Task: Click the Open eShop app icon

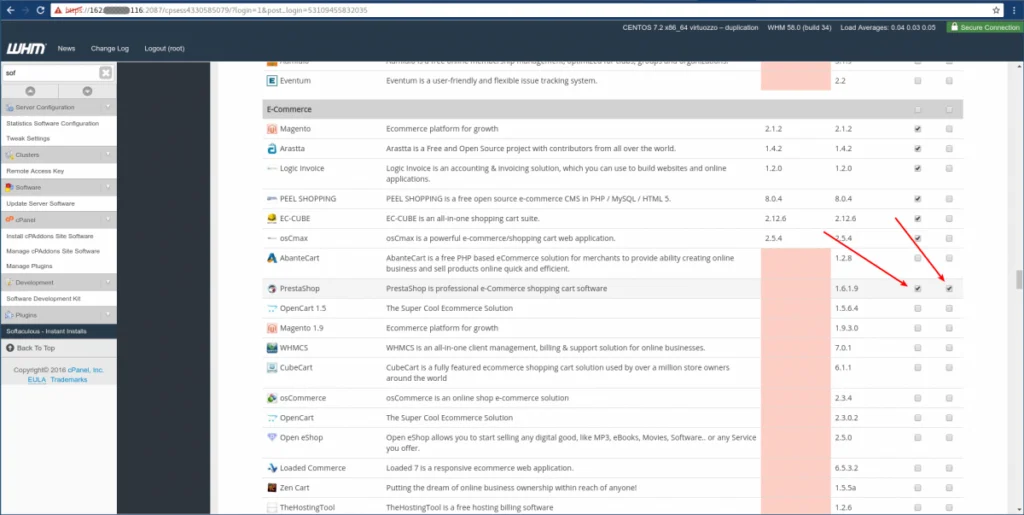Action: (x=272, y=437)
